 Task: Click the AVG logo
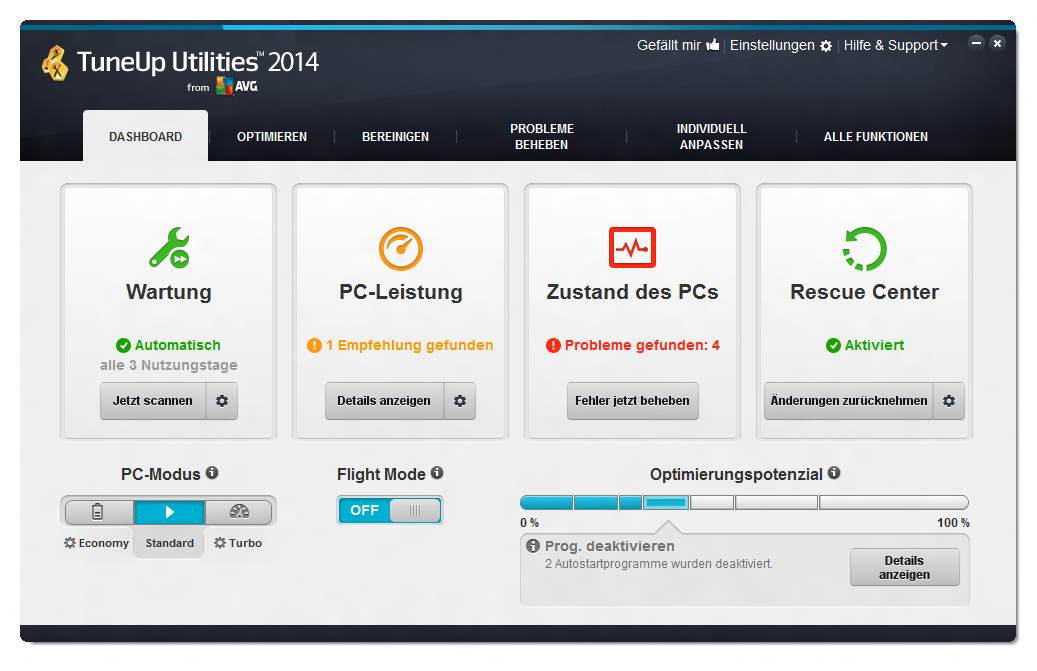[237, 86]
